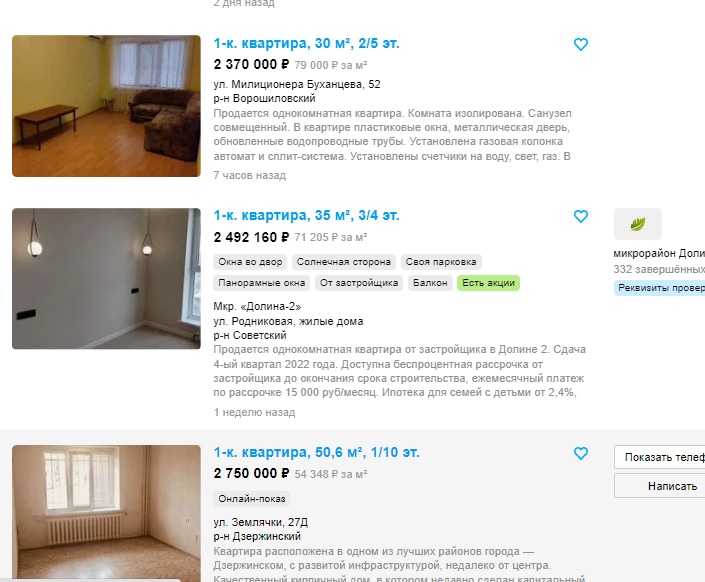Open listing title 1-к. квартира, 35 м², 3/4 эт.
This screenshot has width=705, height=582.
306,215
